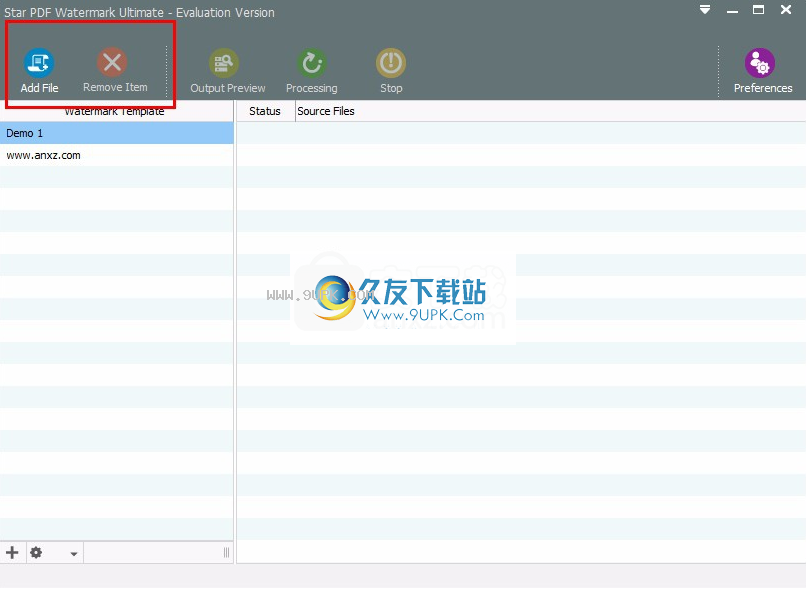The image size is (806, 596).
Task: Maximize the Star PDF Watermark window
Action: (x=758, y=10)
